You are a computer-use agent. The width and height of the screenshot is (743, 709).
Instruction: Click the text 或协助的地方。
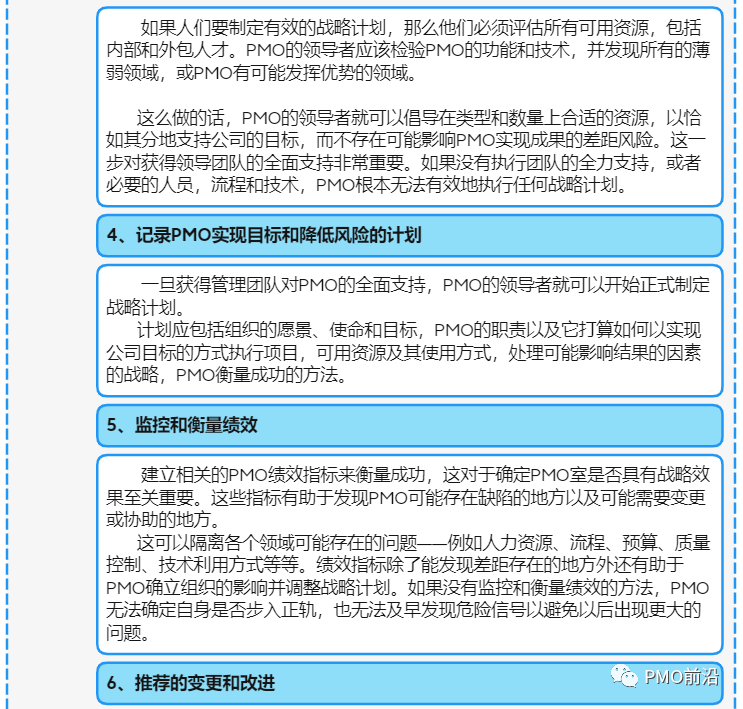pyautogui.click(x=163, y=520)
